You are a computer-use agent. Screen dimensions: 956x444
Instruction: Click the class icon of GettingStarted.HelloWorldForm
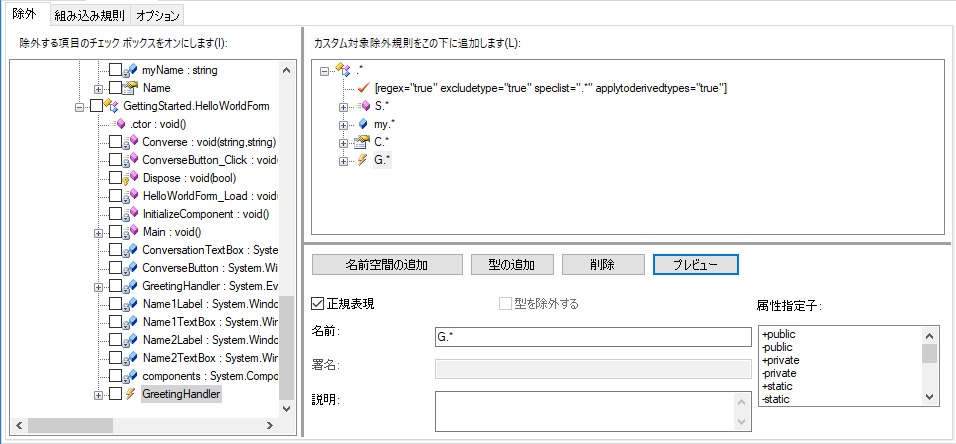click(112, 106)
